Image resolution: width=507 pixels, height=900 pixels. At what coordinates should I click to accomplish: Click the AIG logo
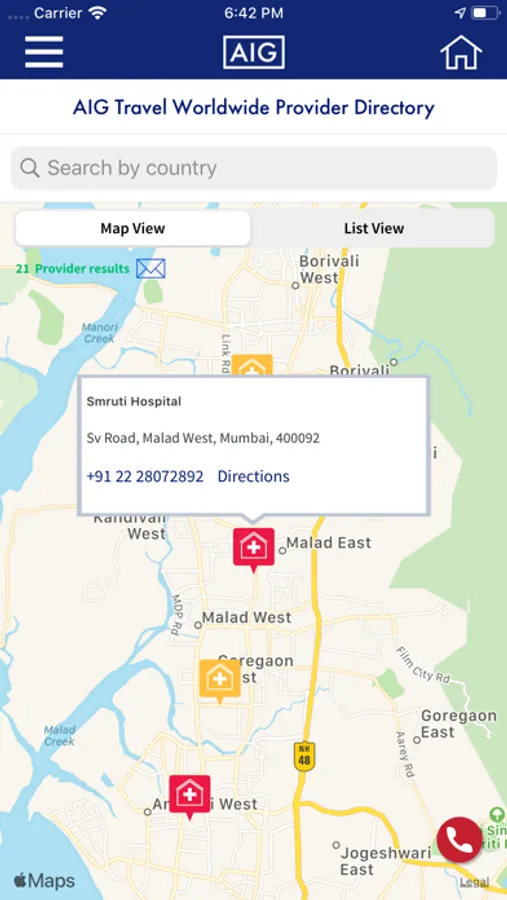point(254,53)
